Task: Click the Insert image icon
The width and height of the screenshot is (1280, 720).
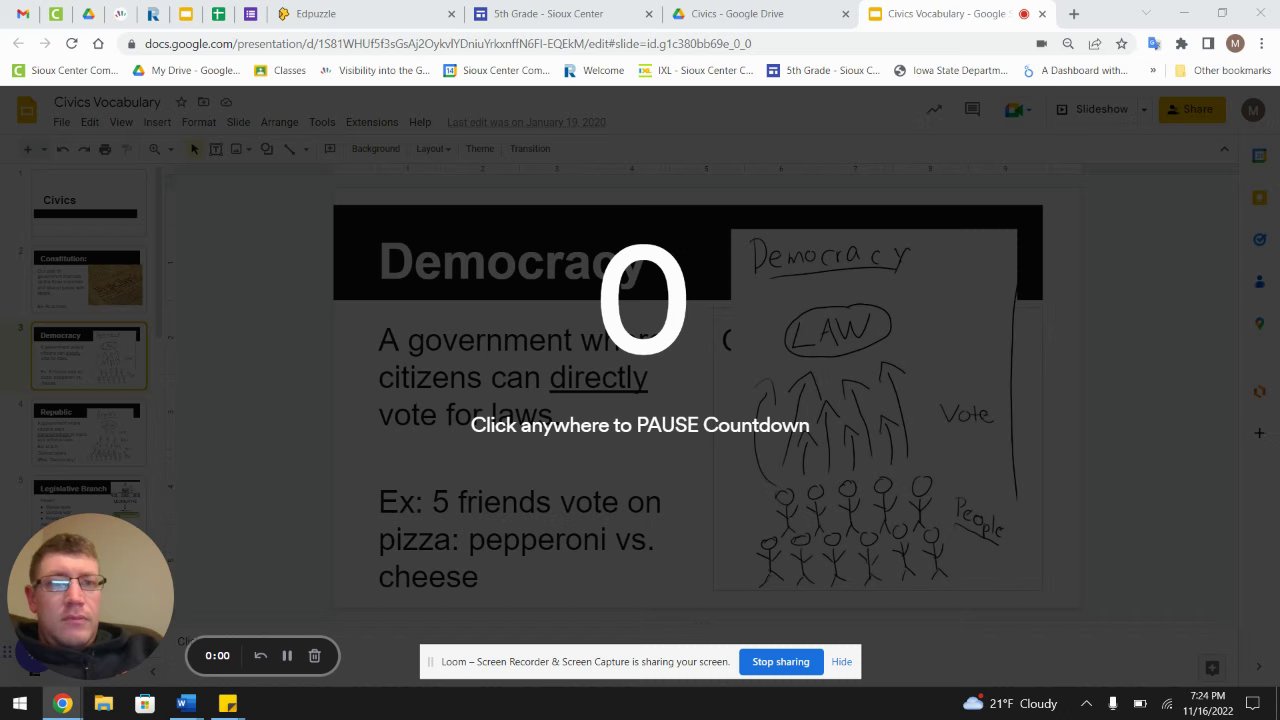Action: click(x=236, y=149)
